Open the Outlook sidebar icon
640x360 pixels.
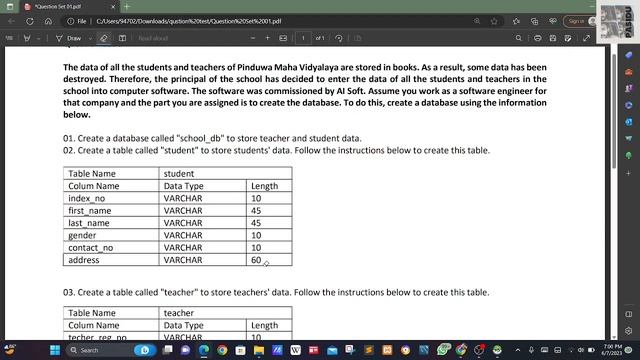coord(629,122)
